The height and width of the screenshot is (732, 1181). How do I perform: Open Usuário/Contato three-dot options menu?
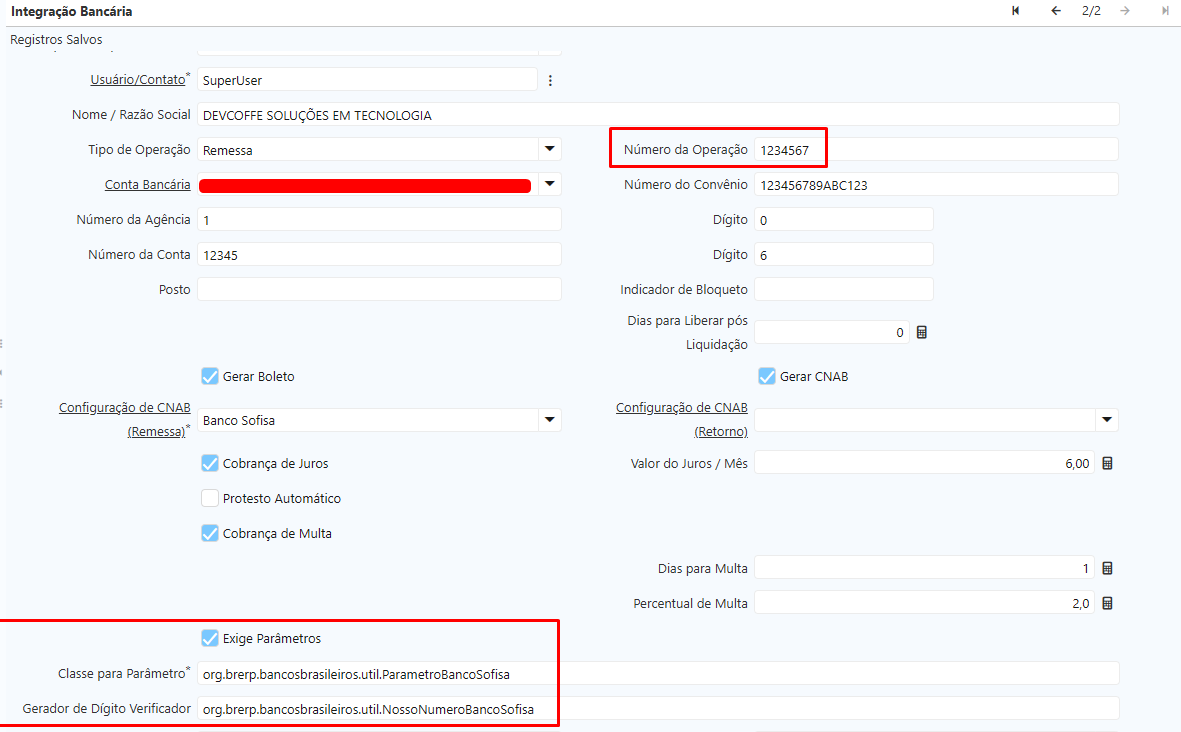tap(549, 80)
